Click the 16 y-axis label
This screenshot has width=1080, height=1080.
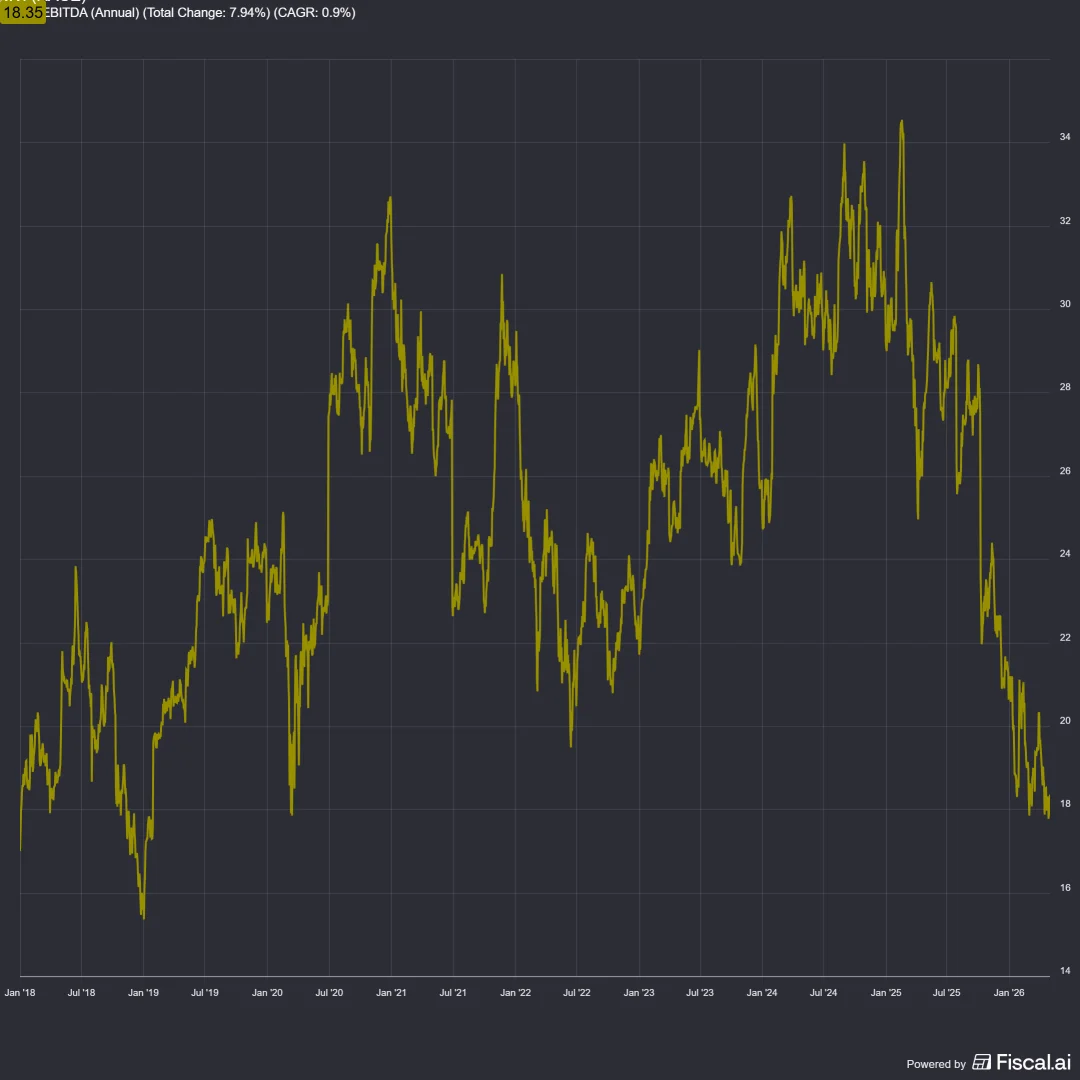[x=1065, y=887]
